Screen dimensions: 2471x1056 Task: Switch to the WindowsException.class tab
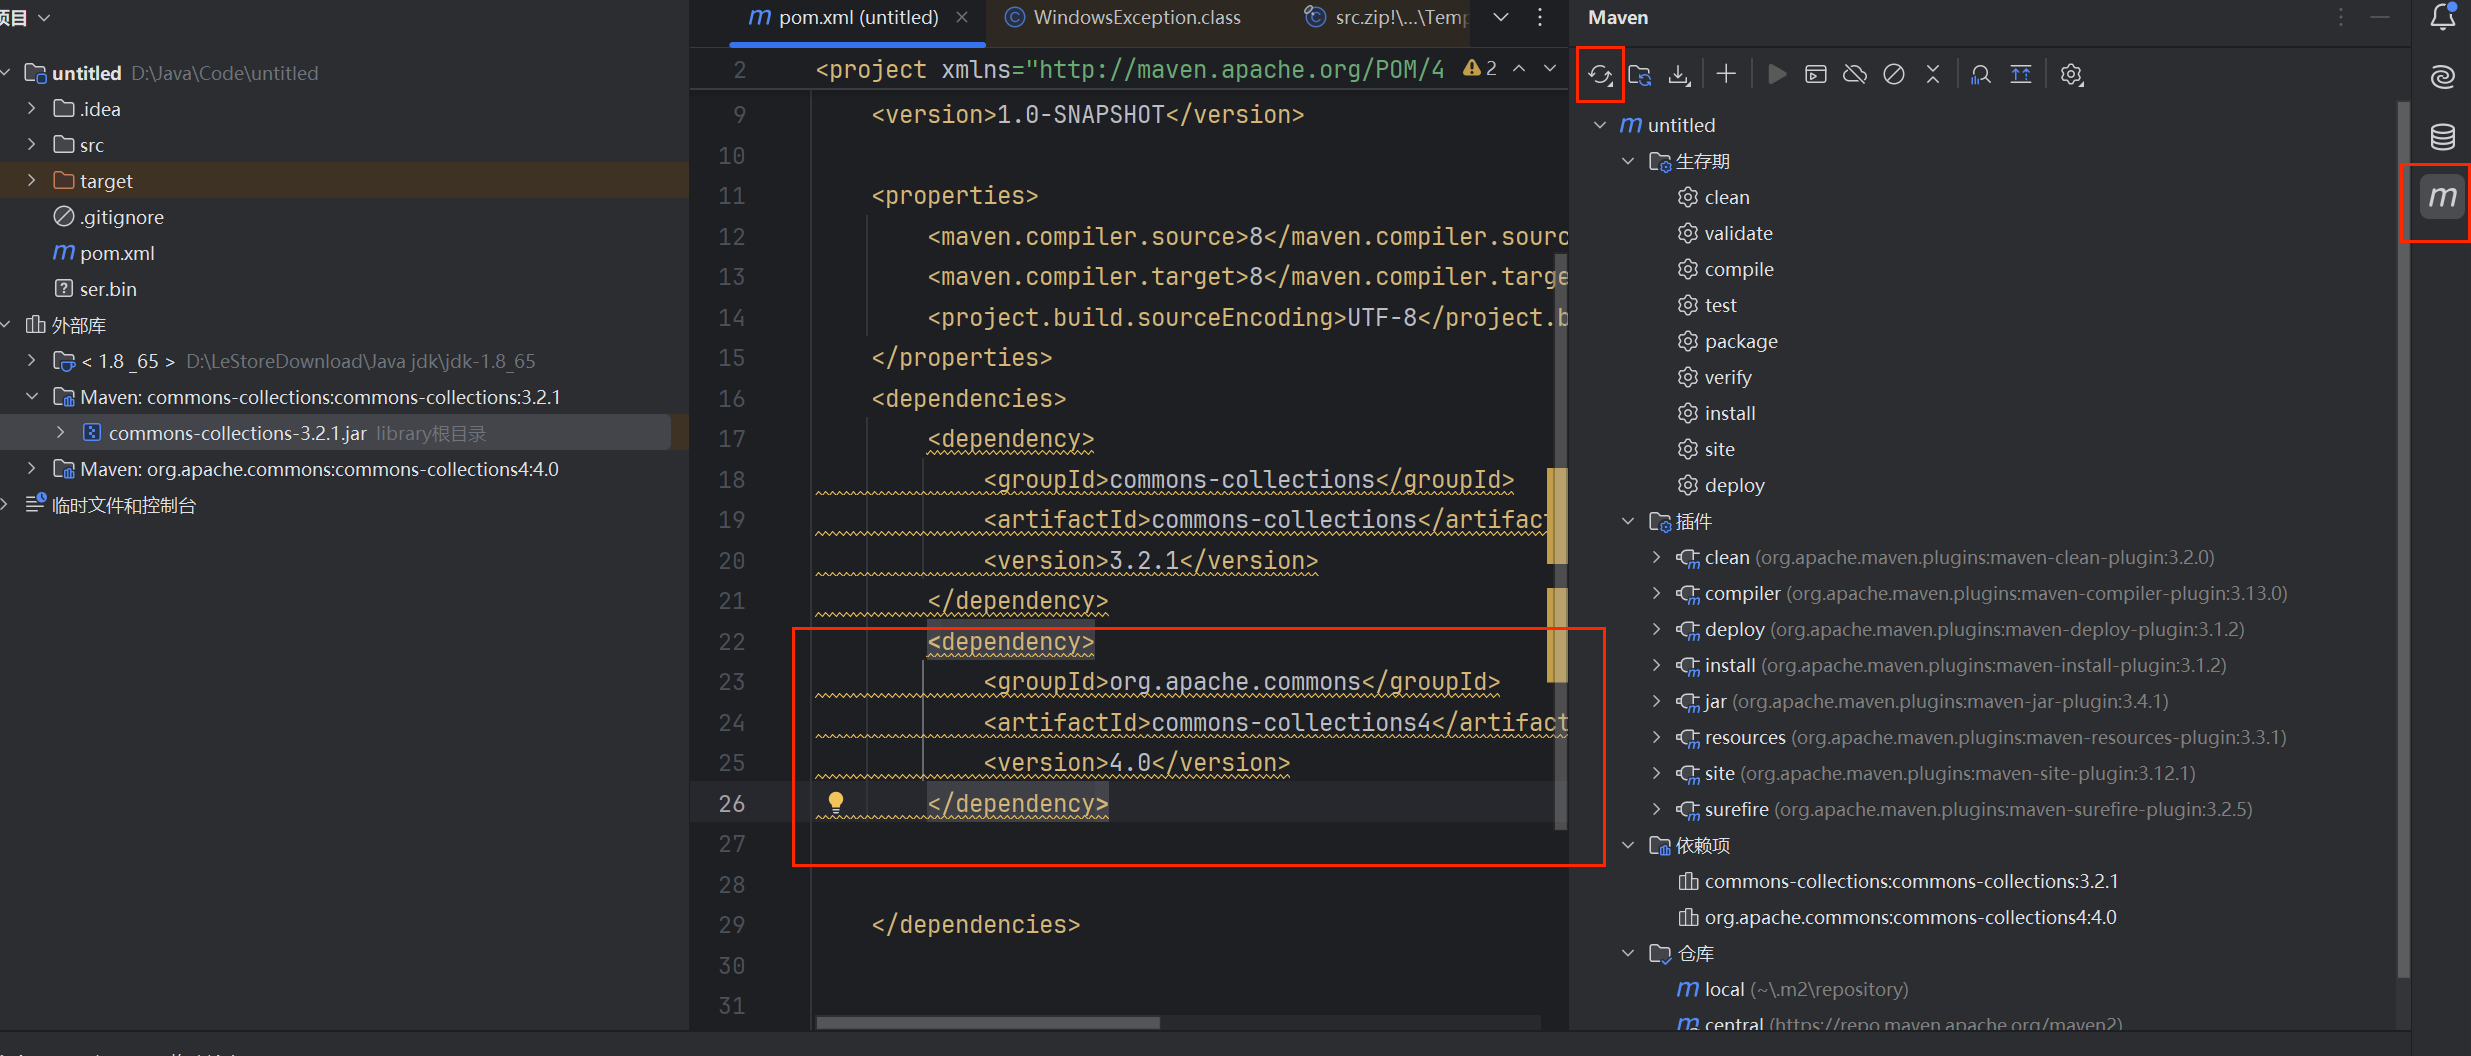1136,17
